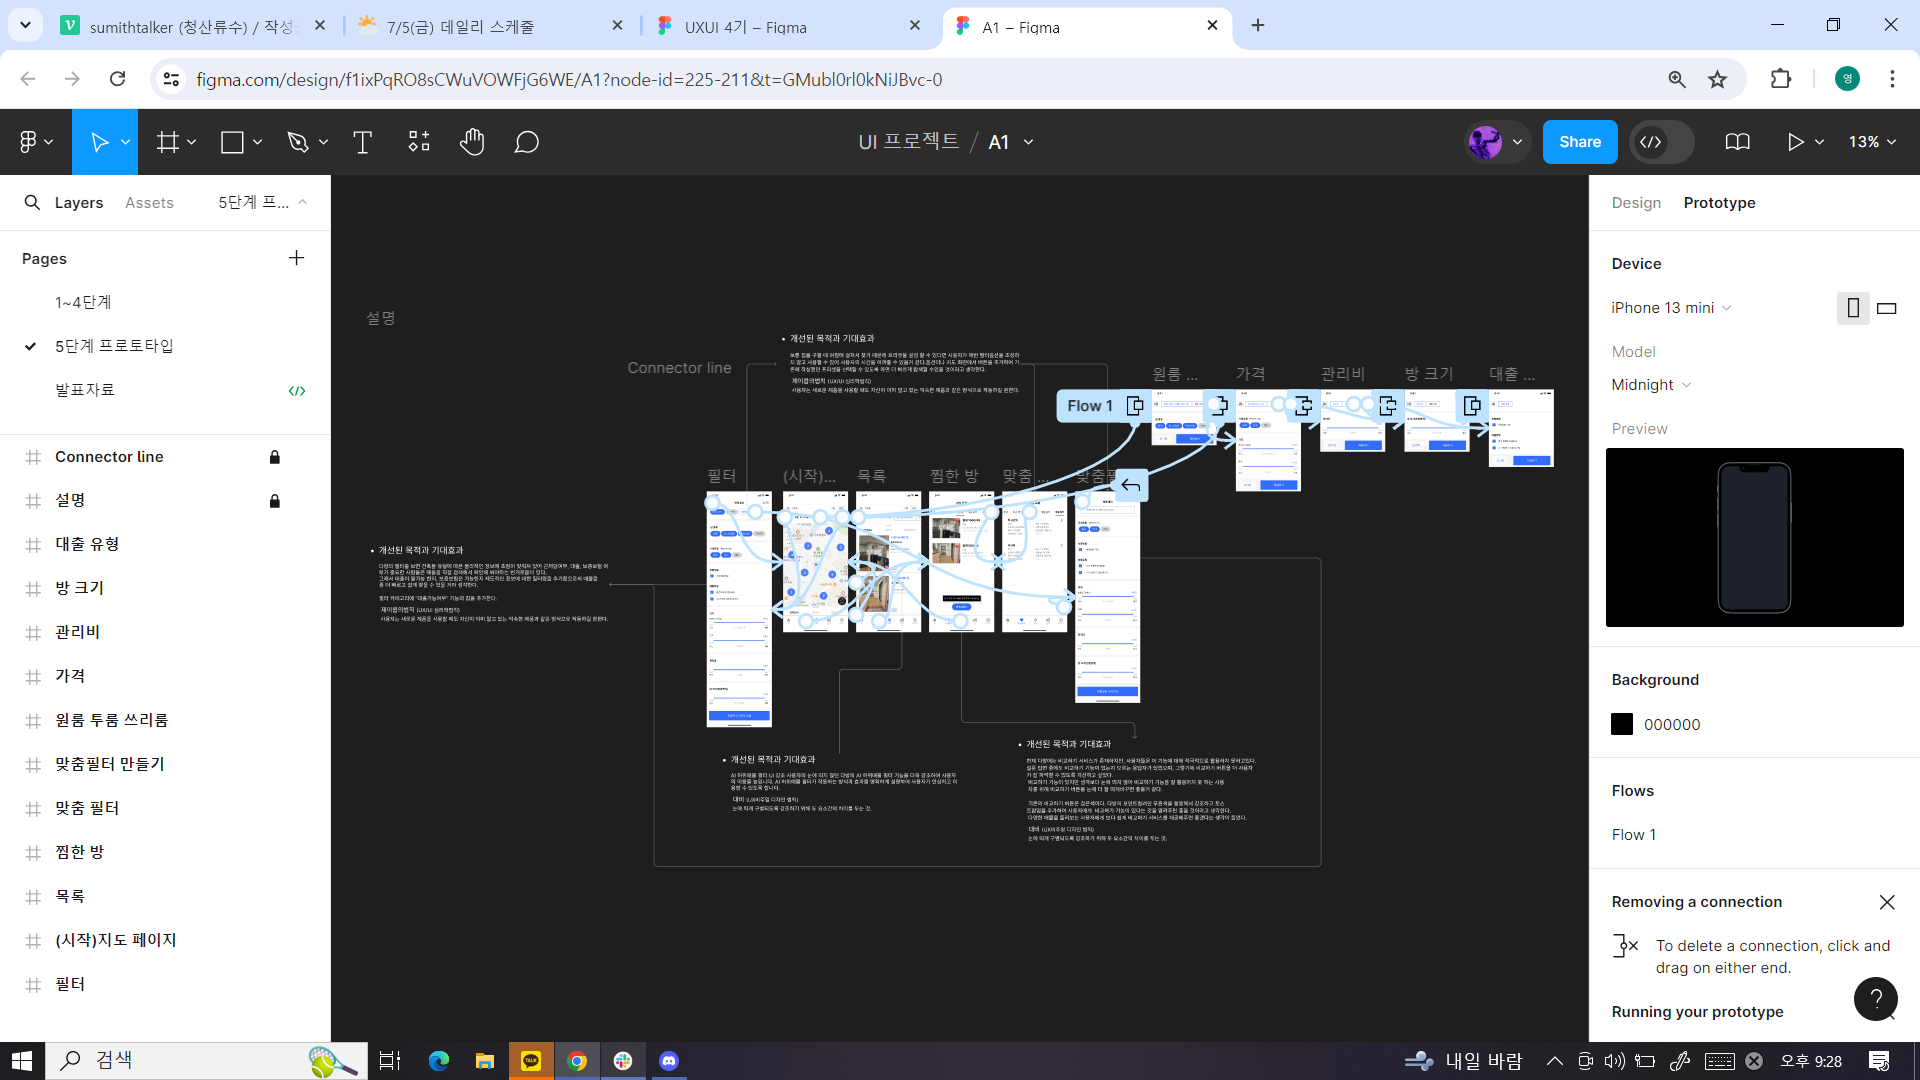Image resolution: width=1920 pixels, height=1080 pixels.
Task: Switch to the Assets tab
Action: [149, 203]
